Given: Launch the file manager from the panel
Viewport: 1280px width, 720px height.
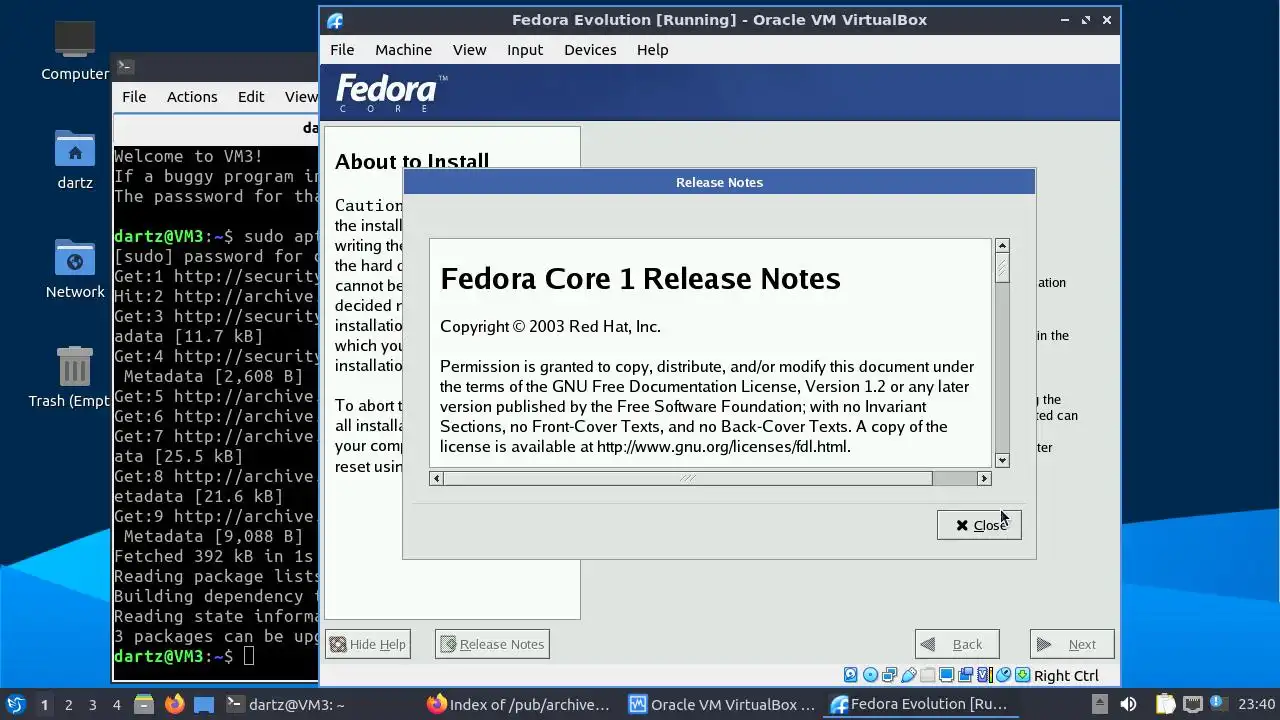Looking at the screenshot, I should click(144, 704).
